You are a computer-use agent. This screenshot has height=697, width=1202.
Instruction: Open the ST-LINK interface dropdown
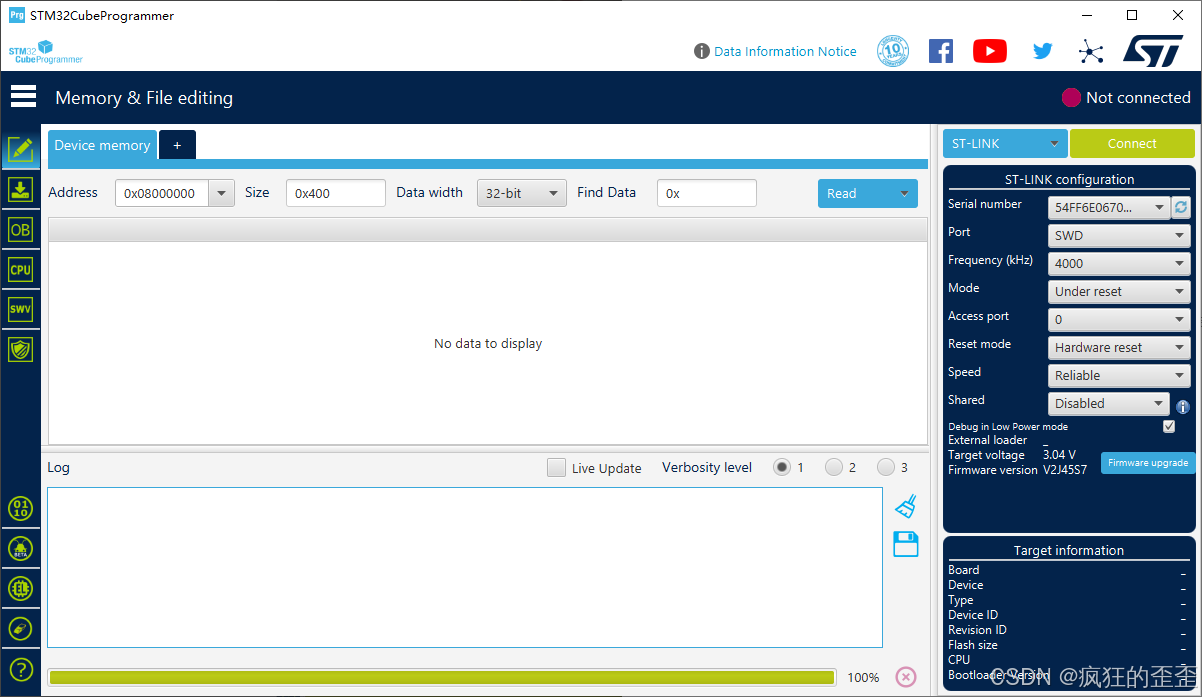click(x=1005, y=143)
